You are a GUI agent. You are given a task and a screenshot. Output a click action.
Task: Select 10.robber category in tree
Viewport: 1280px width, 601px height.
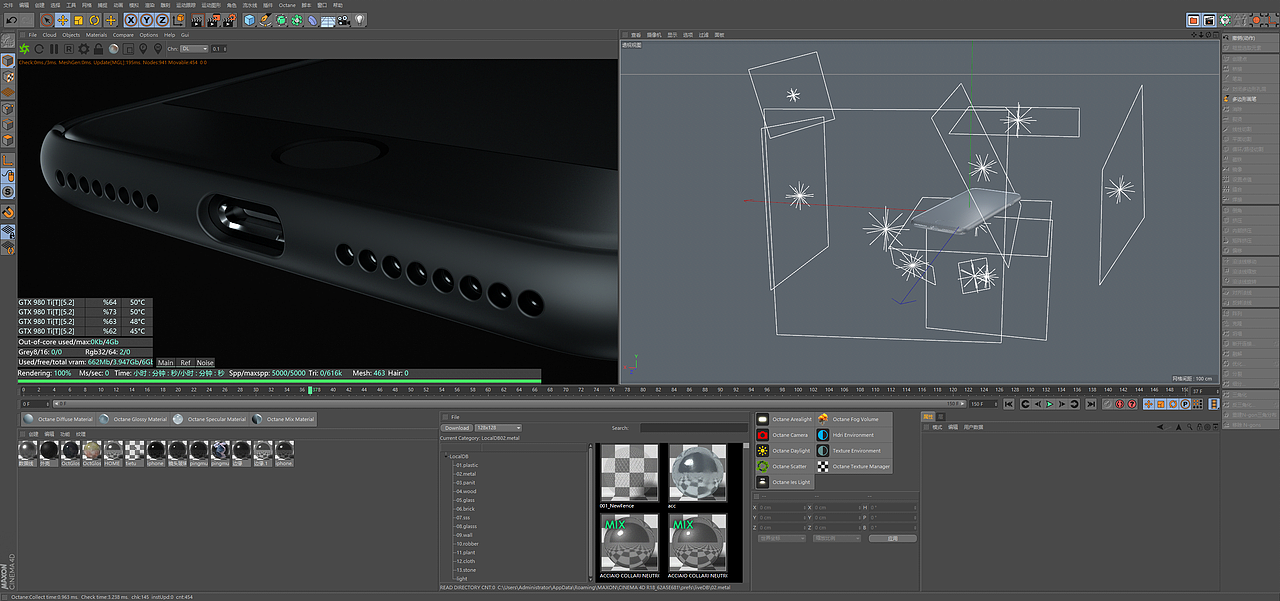(x=467, y=544)
